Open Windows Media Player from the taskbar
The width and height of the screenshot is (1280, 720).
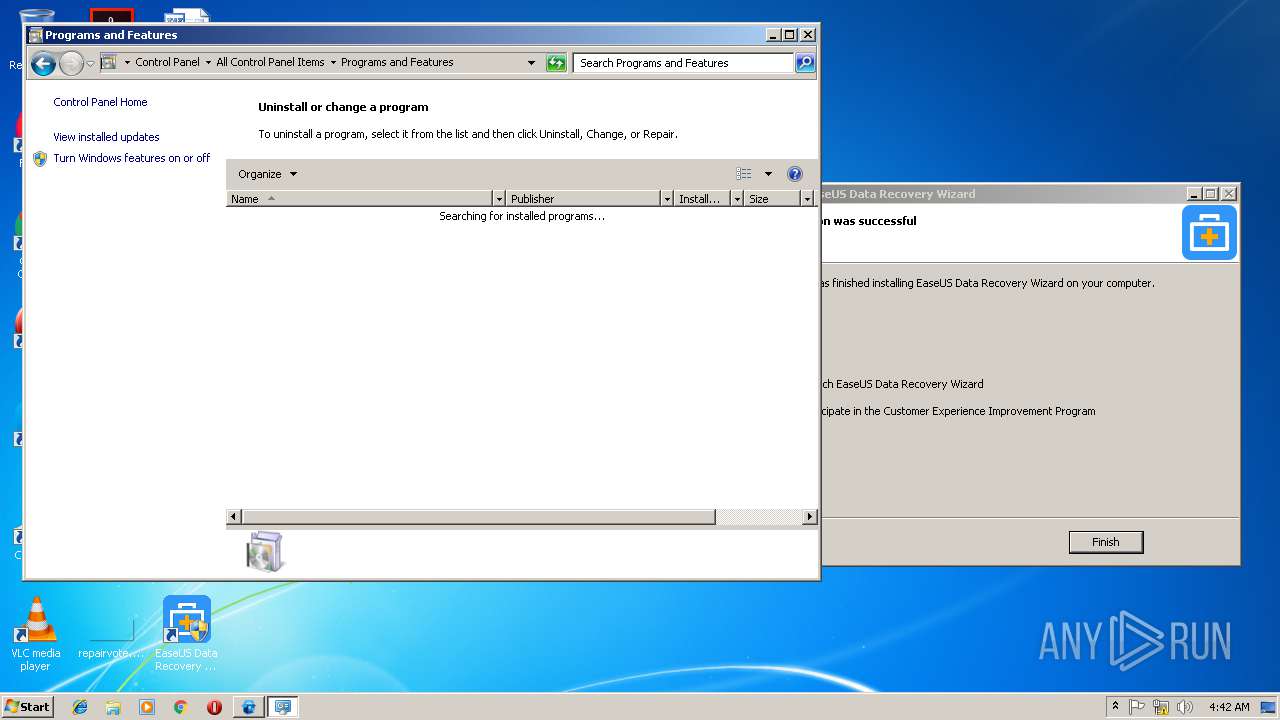(x=147, y=707)
